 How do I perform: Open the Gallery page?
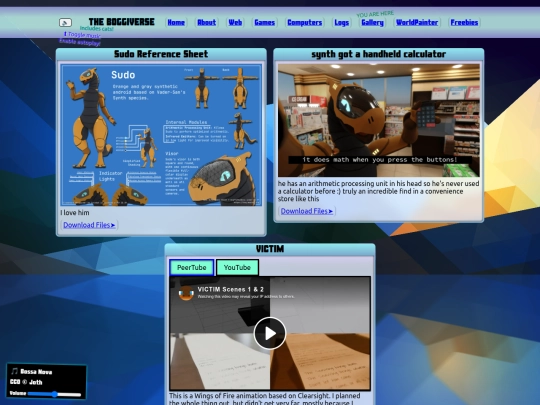point(372,23)
